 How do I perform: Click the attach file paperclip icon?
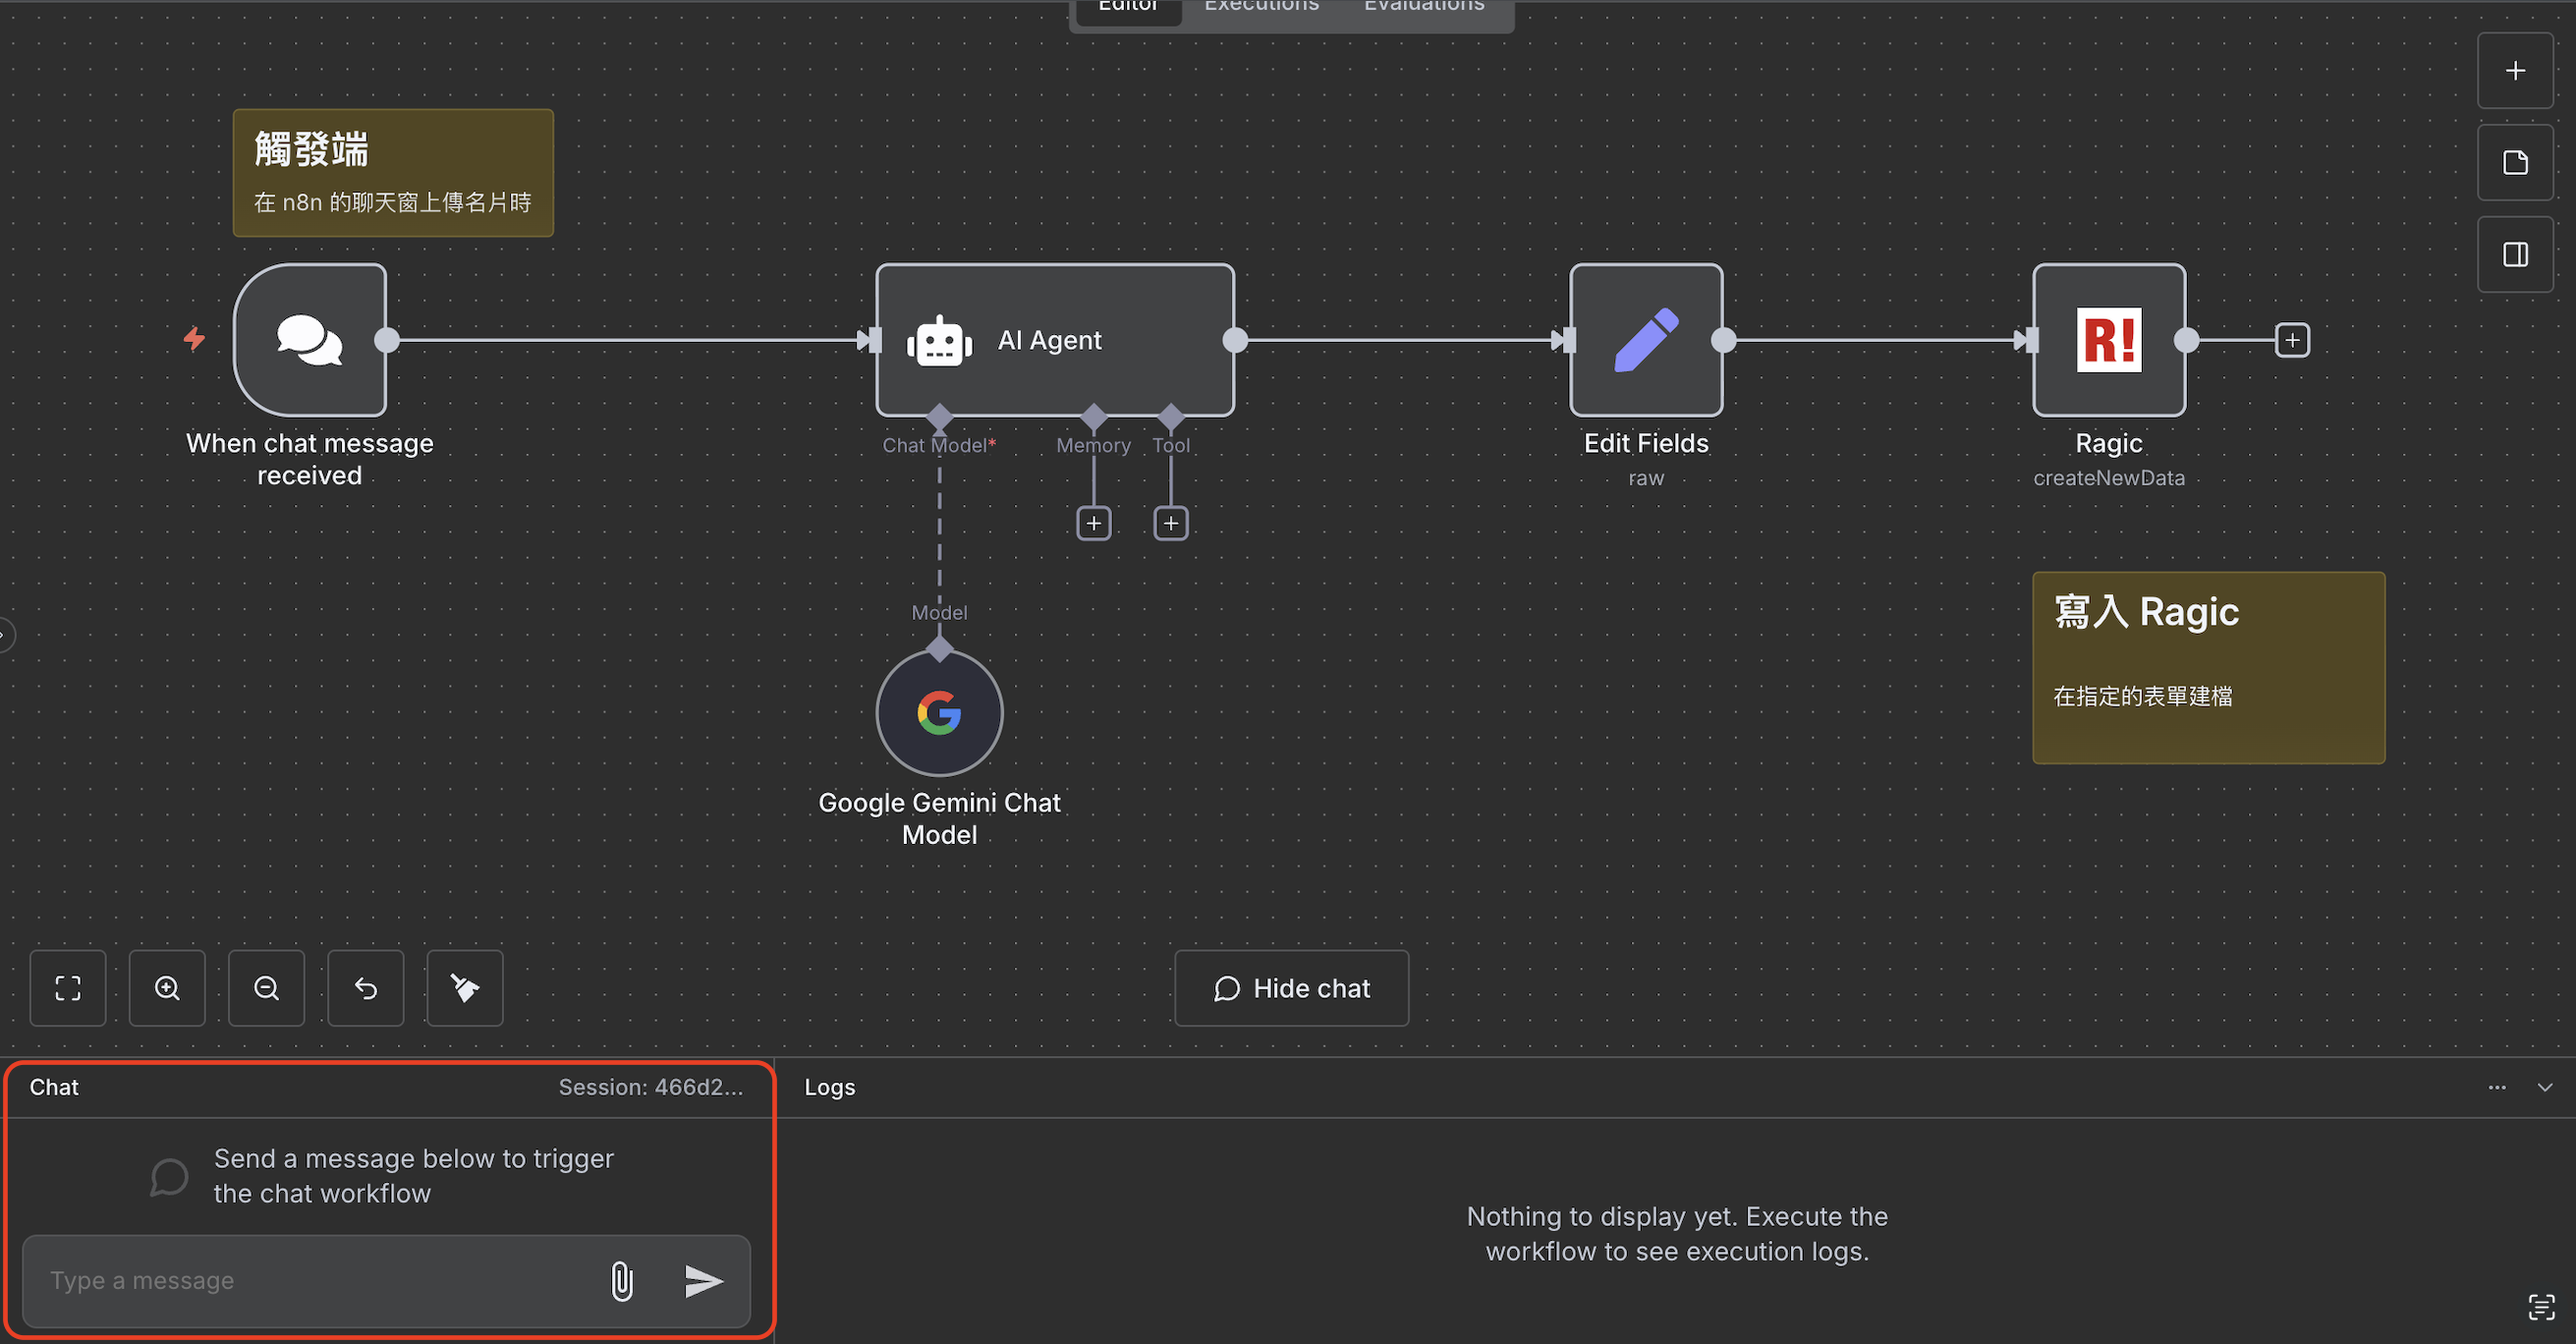click(x=621, y=1281)
